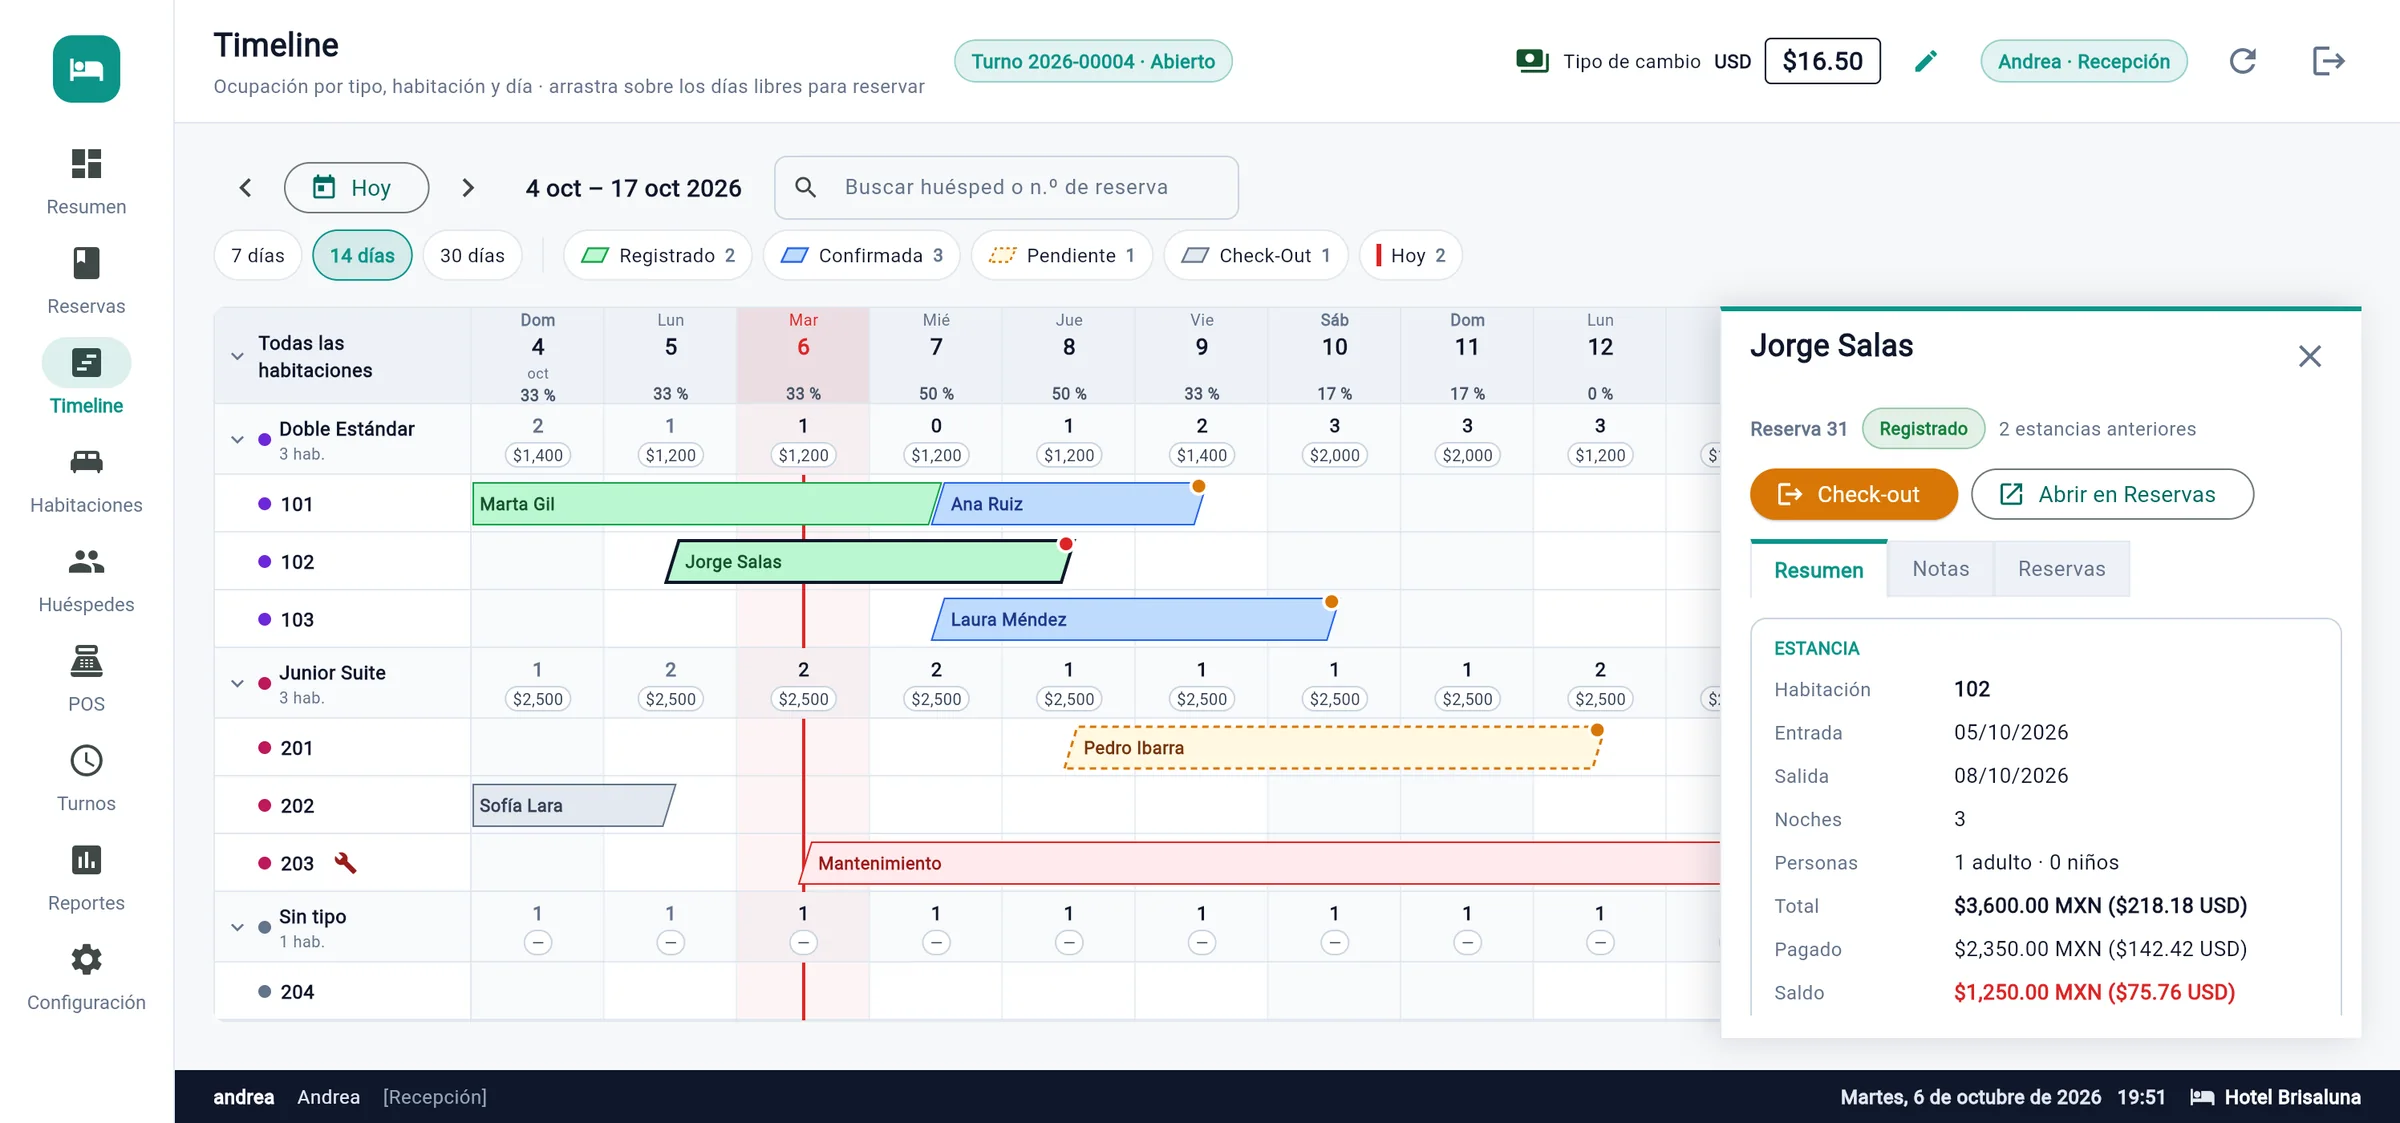Open the Reservas section in the sidebar
2400x1123 pixels.
pos(86,281)
